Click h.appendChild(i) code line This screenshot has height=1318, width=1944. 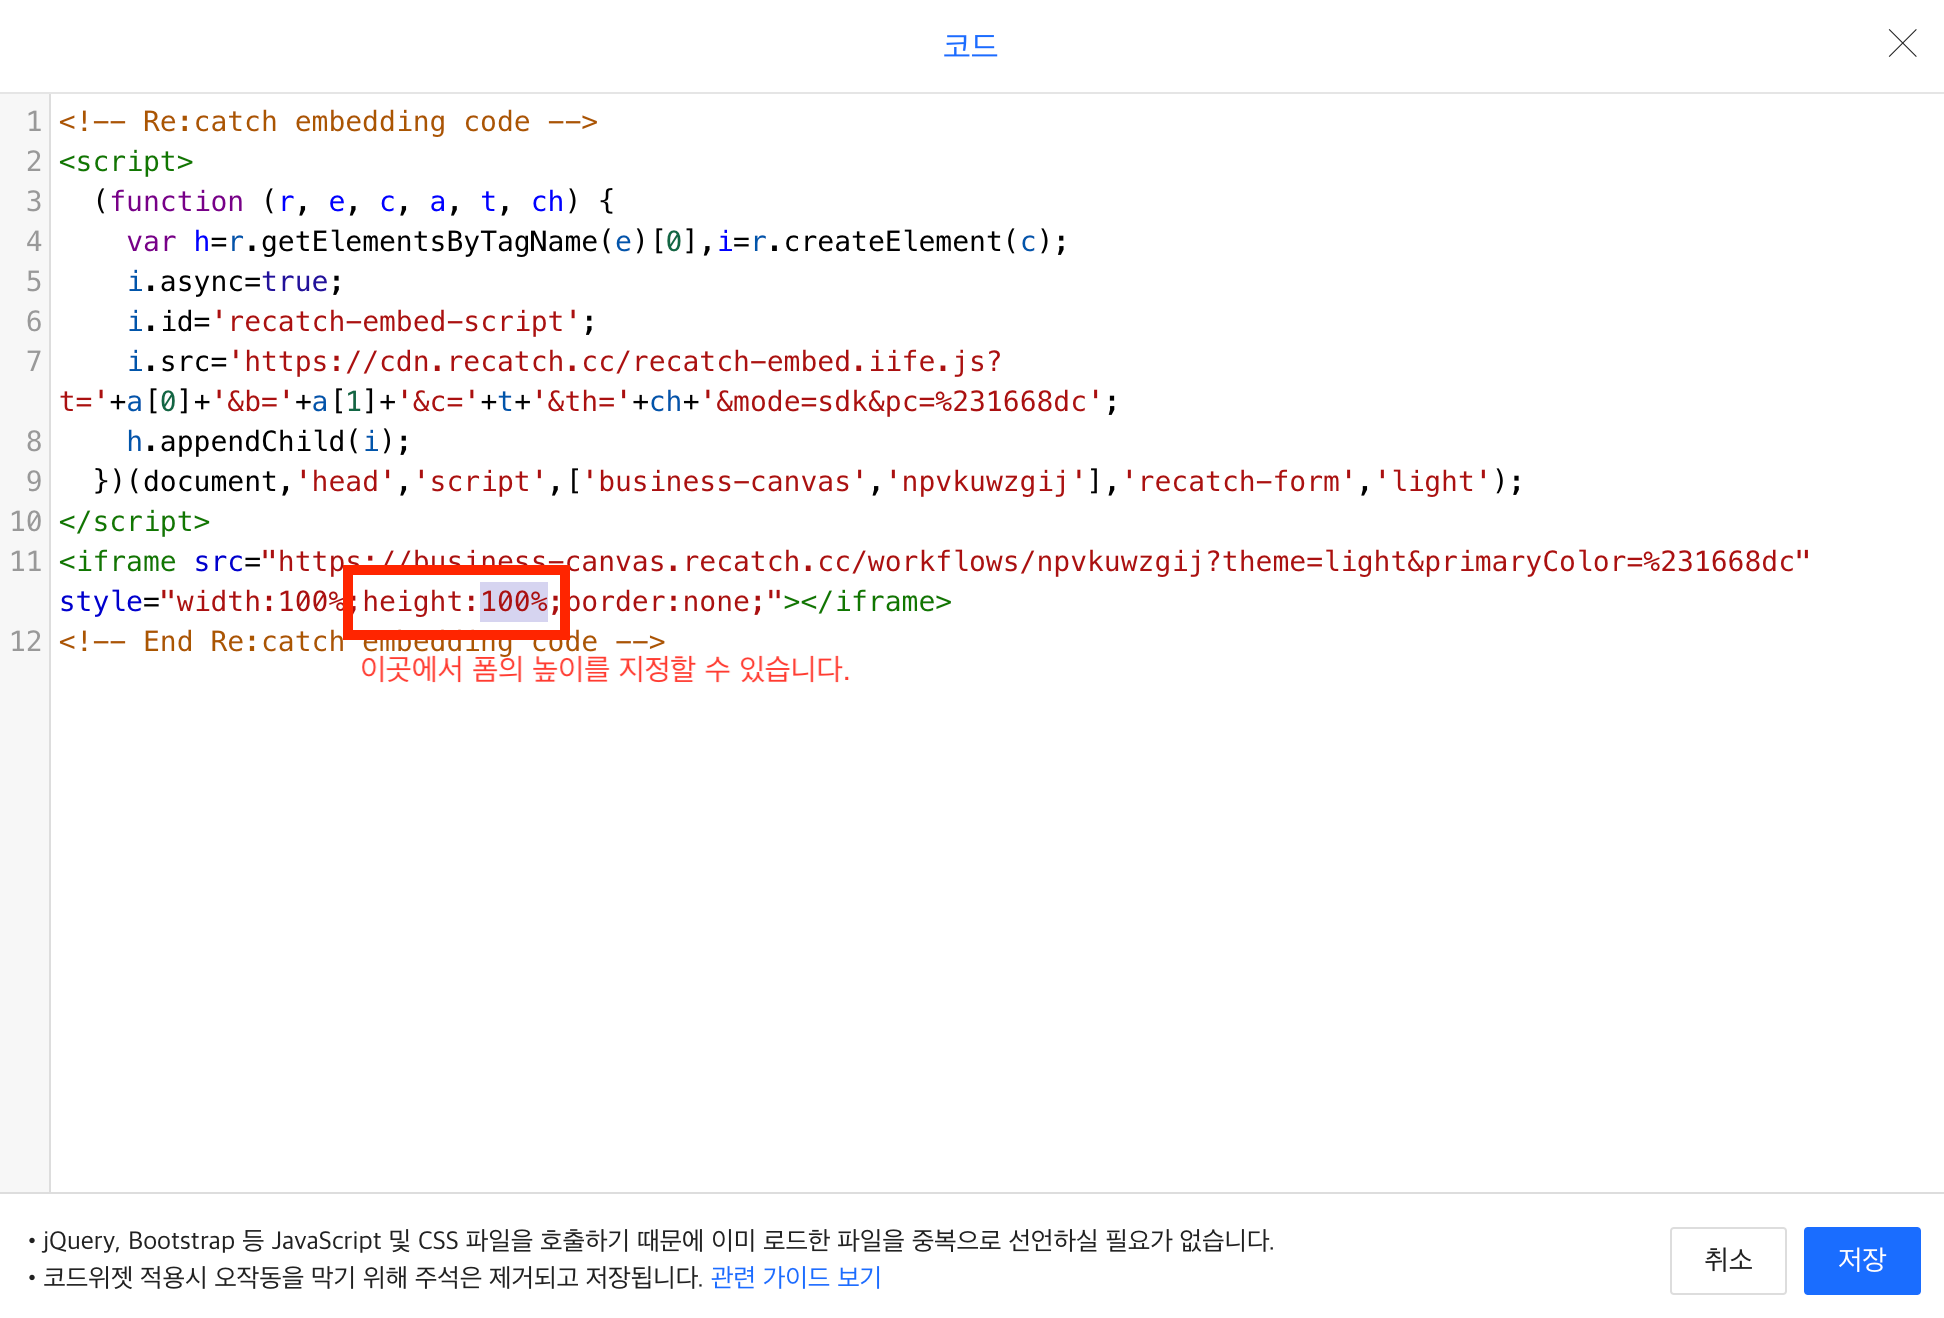click(268, 442)
